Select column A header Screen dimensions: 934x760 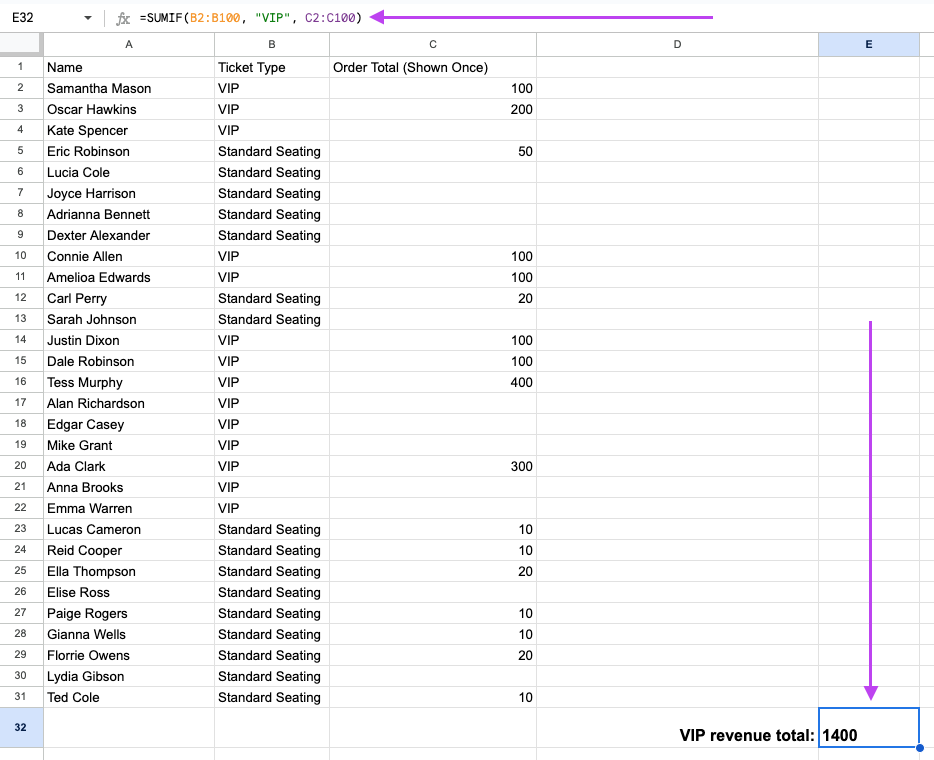[x=129, y=44]
